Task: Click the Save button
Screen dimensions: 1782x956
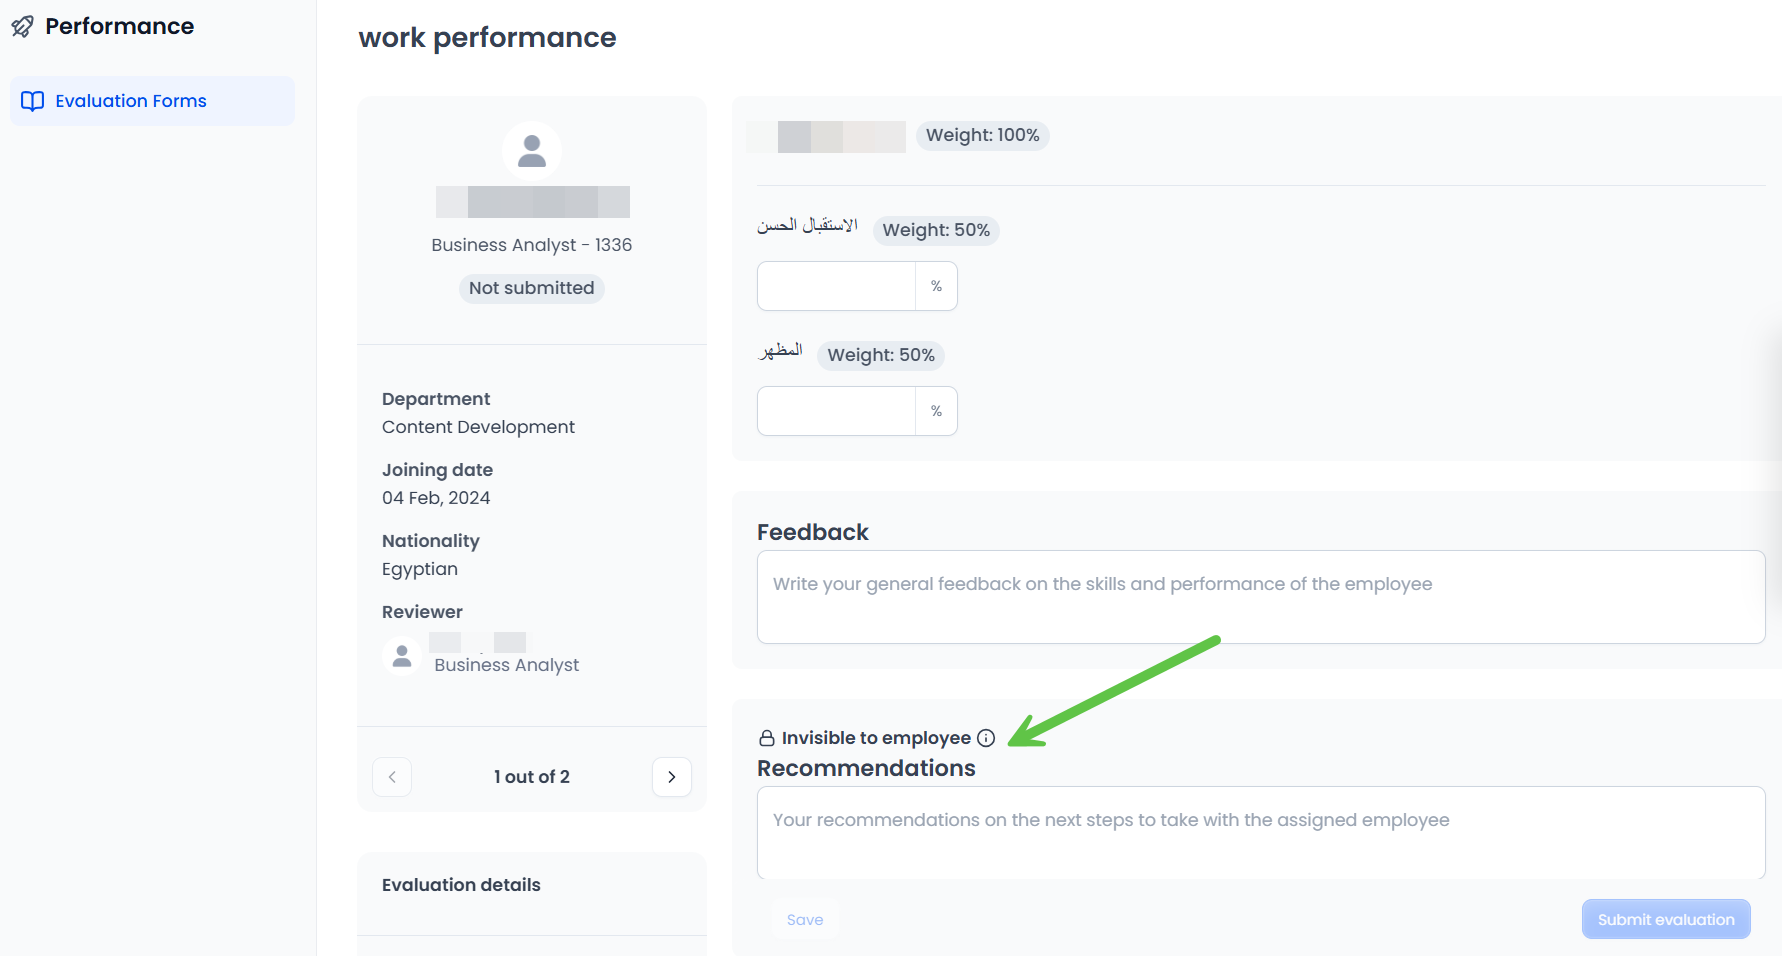Action: [x=804, y=919]
